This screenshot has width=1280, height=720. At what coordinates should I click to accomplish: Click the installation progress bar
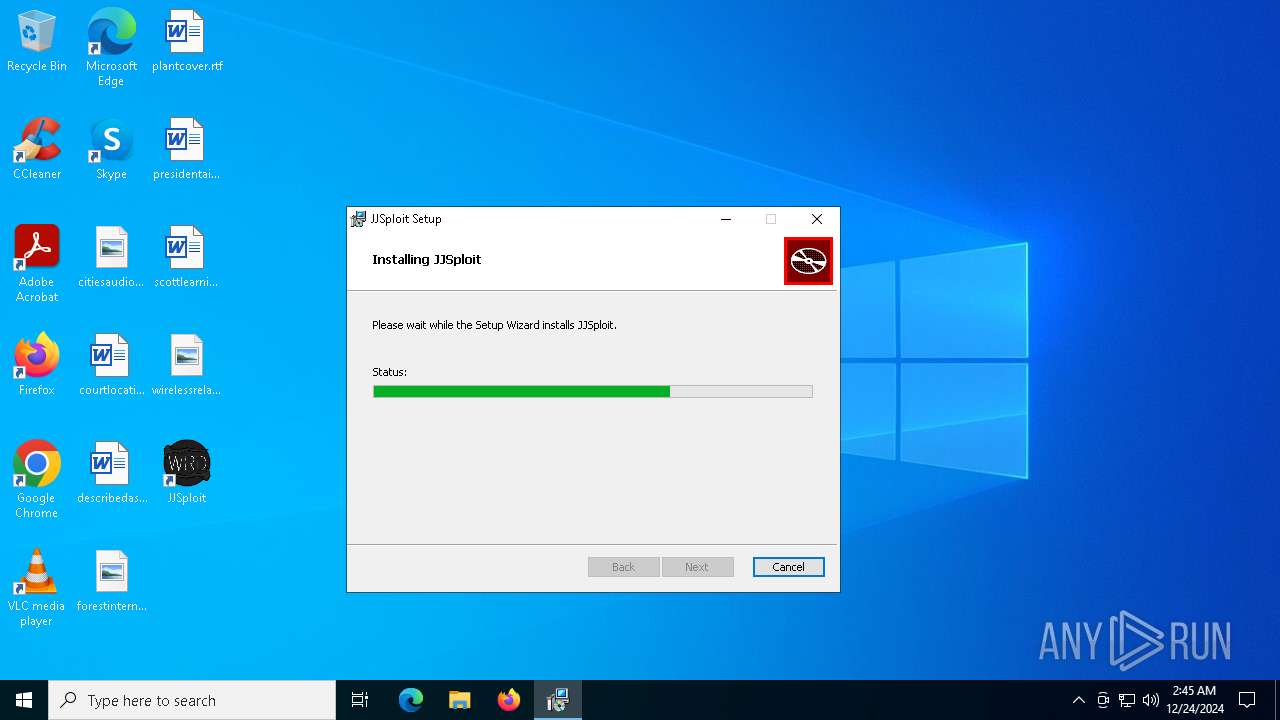tap(592, 392)
